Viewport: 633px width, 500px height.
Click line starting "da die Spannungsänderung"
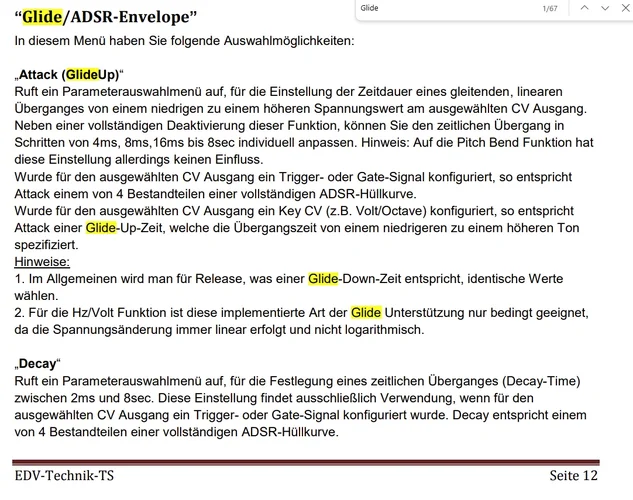click(x=219, y=330)
